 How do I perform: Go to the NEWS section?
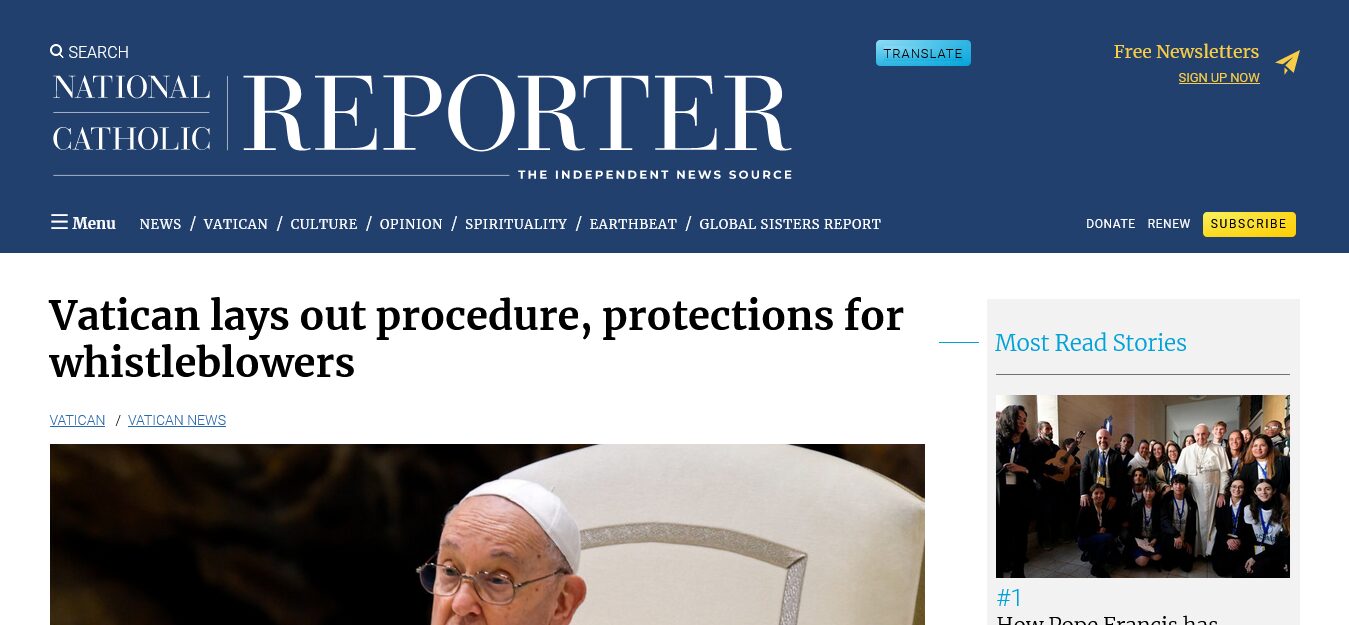(160, 224)
